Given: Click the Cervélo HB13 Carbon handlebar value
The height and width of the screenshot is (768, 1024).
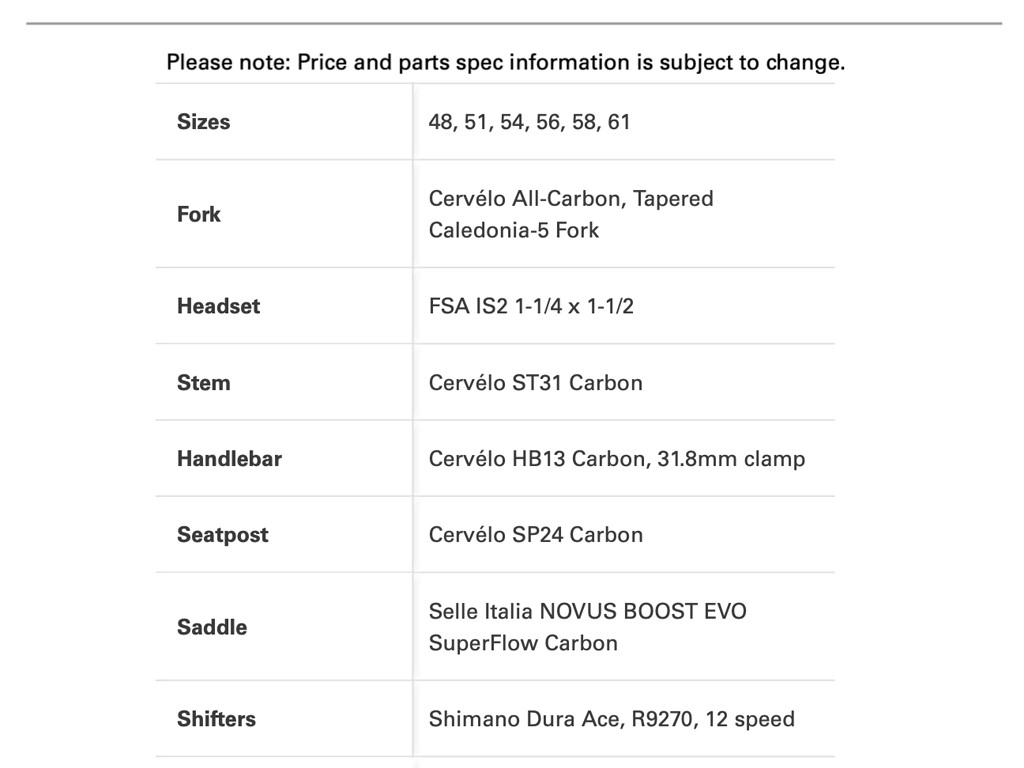Looking at the screenshot, I should pos(616,458).
